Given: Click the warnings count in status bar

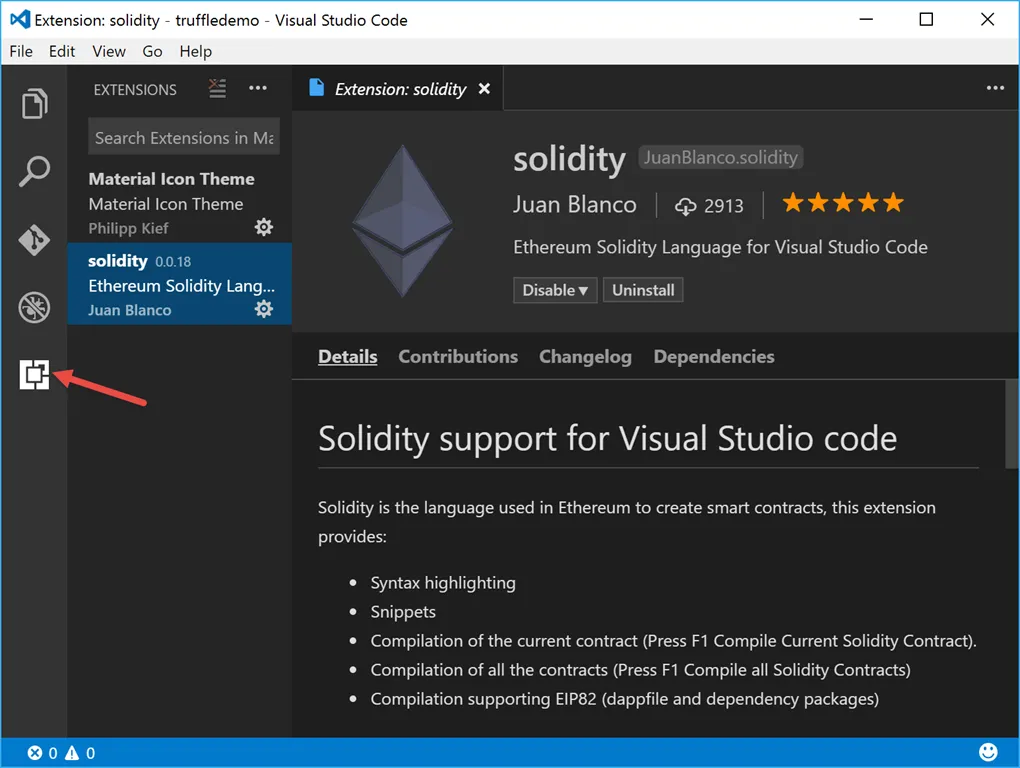Looking at the screenshot, I should pos(80,753).
